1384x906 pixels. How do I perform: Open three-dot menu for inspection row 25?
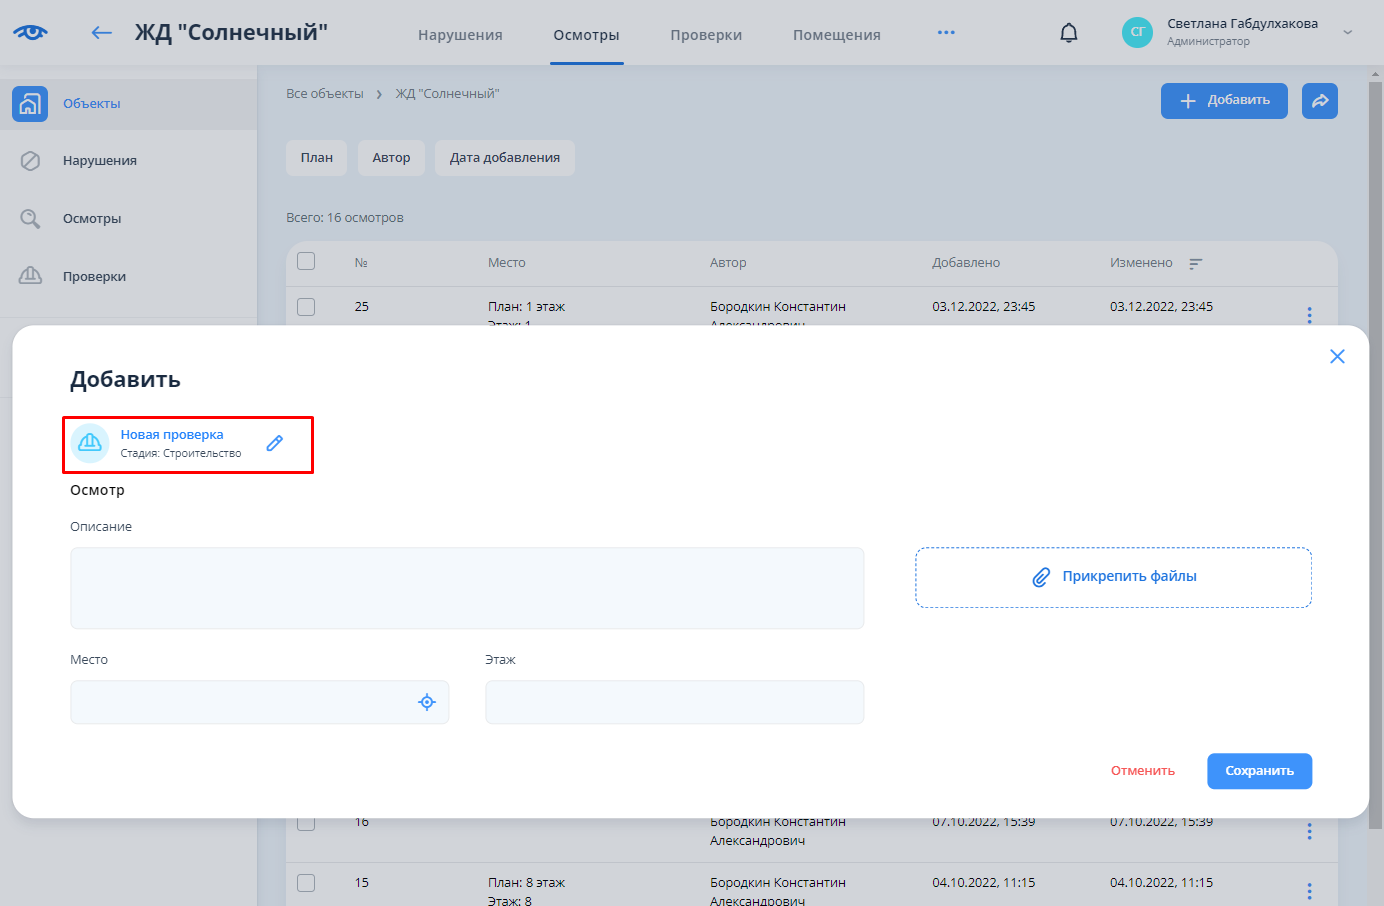click(1309, 314)
